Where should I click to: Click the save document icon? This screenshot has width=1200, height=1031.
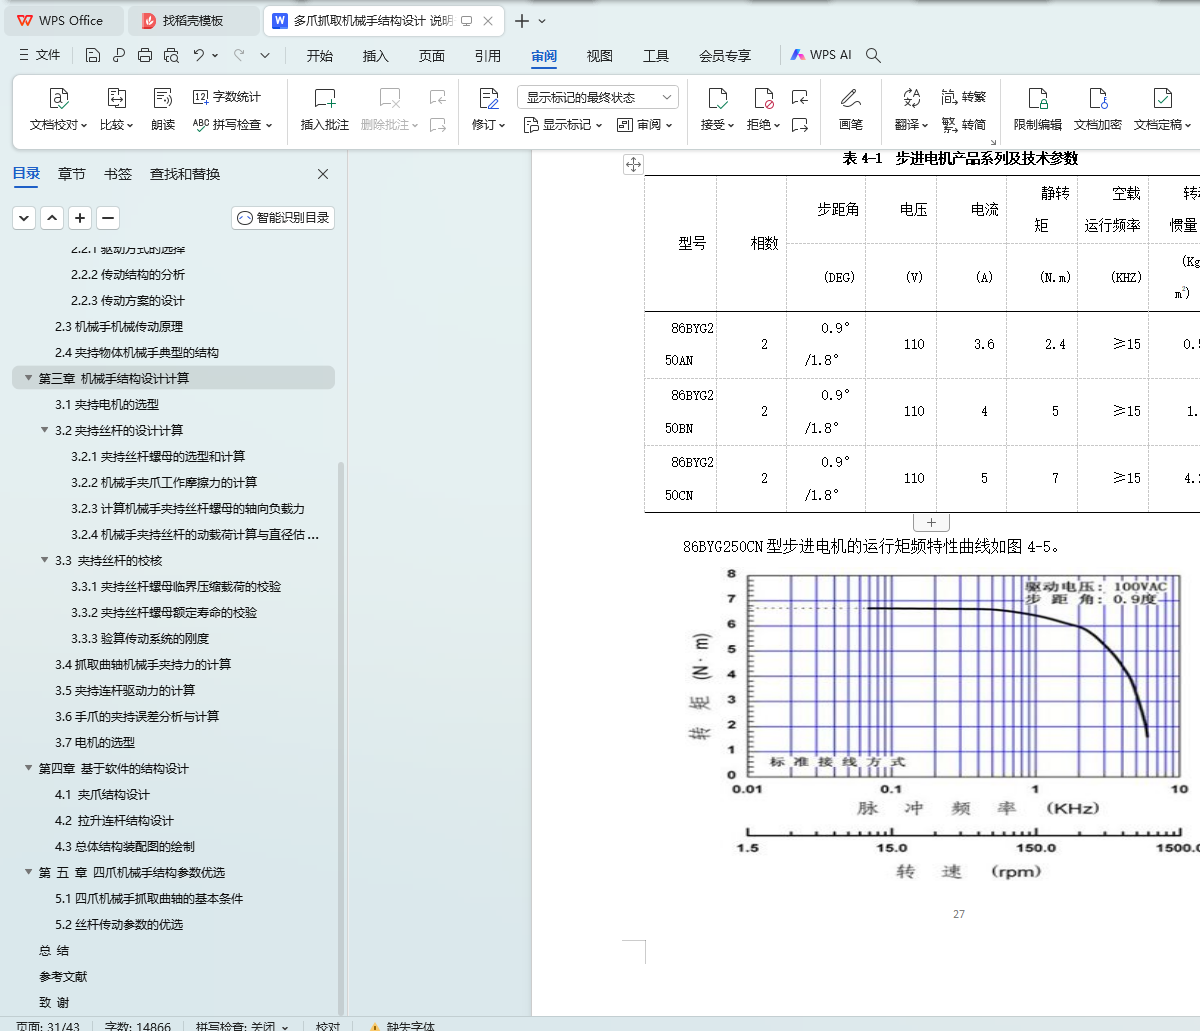tap(93, 55)
